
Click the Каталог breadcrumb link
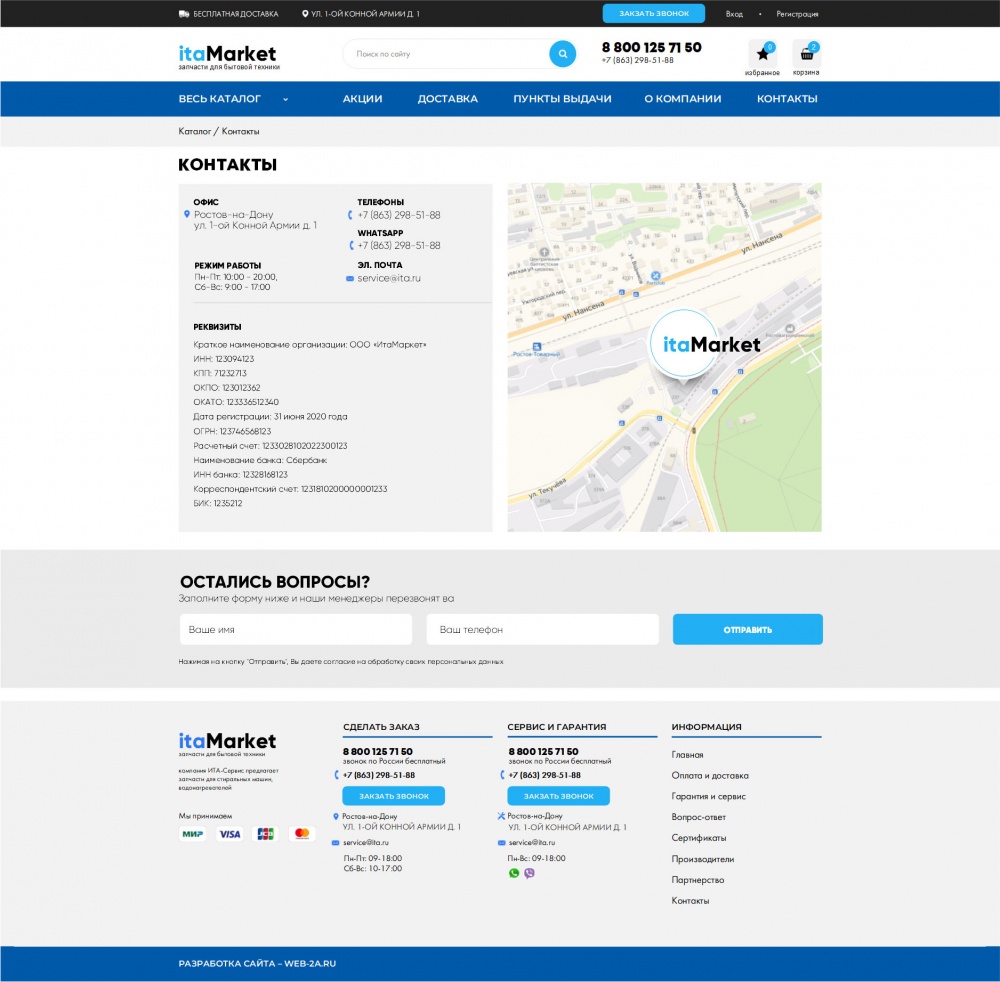pos(194,132)
